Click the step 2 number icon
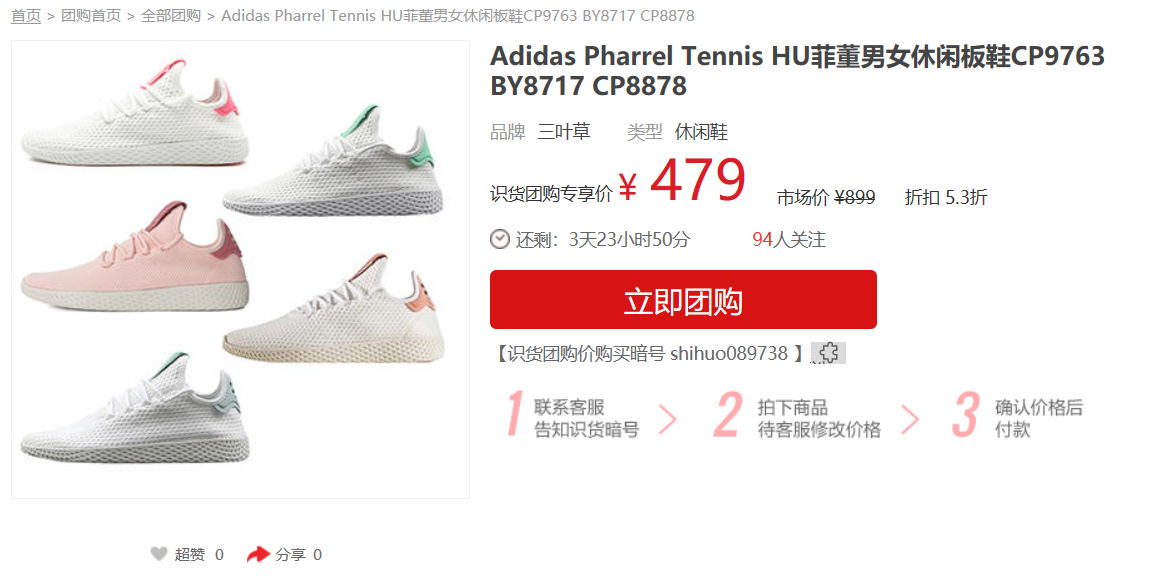Viewport: 1156px width, 588px height. point(728,414)
